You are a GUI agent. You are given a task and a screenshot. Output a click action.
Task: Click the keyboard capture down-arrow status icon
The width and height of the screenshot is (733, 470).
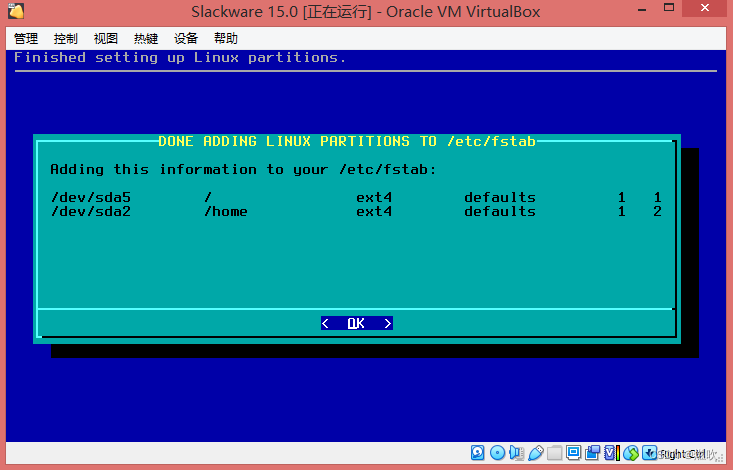tap(649, 452)
